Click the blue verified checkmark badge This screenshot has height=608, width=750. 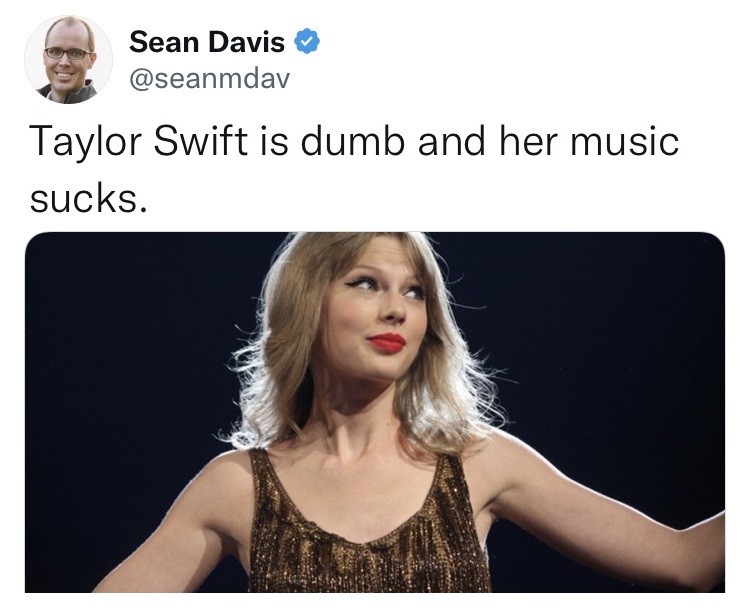pyautogui.click(x=306, y=42)
